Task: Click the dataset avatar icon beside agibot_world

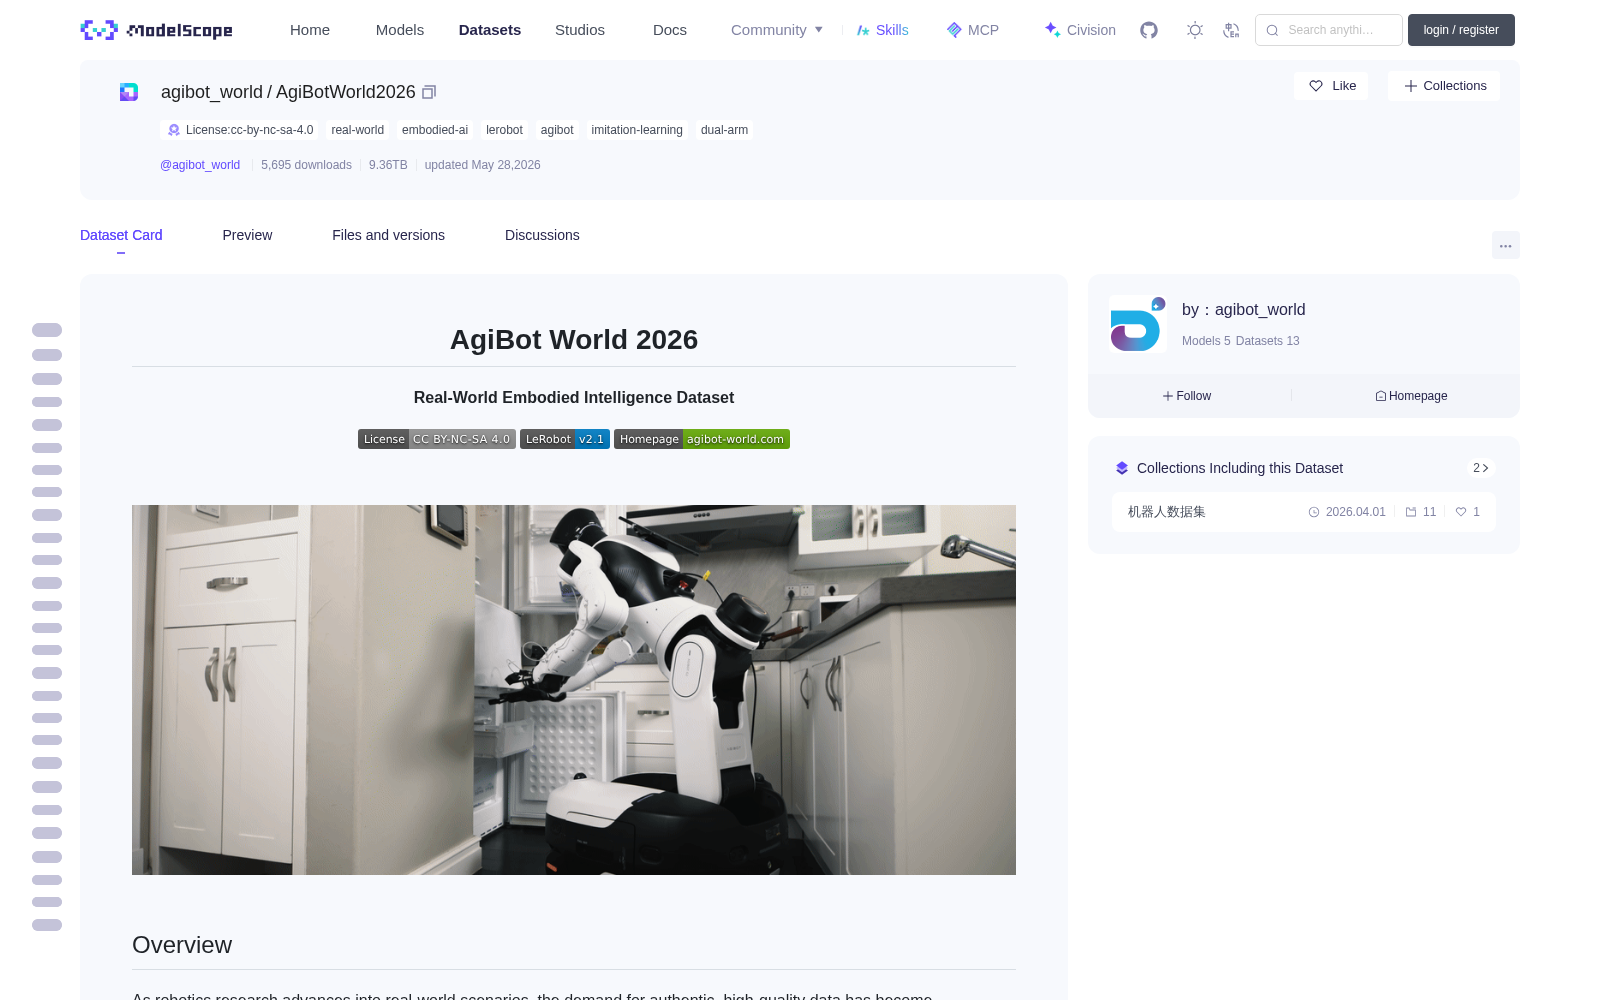Action: (129, 92)
